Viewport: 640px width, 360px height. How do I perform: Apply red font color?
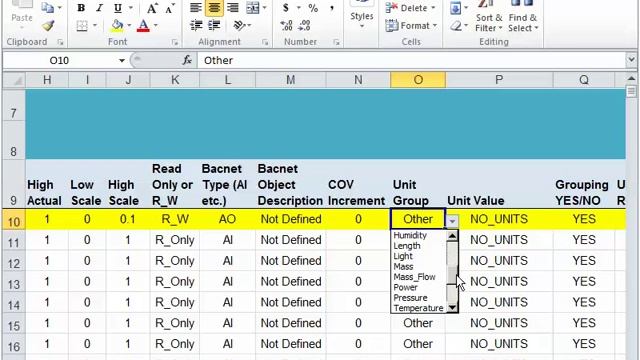143,26
